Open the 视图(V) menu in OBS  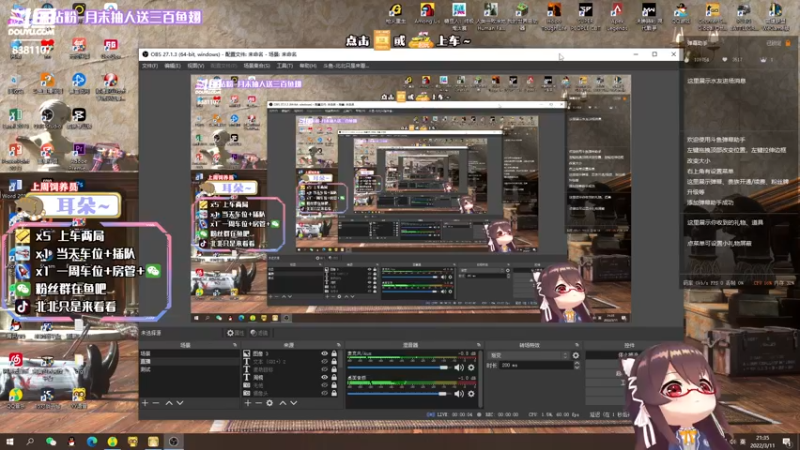click(195, 66)
